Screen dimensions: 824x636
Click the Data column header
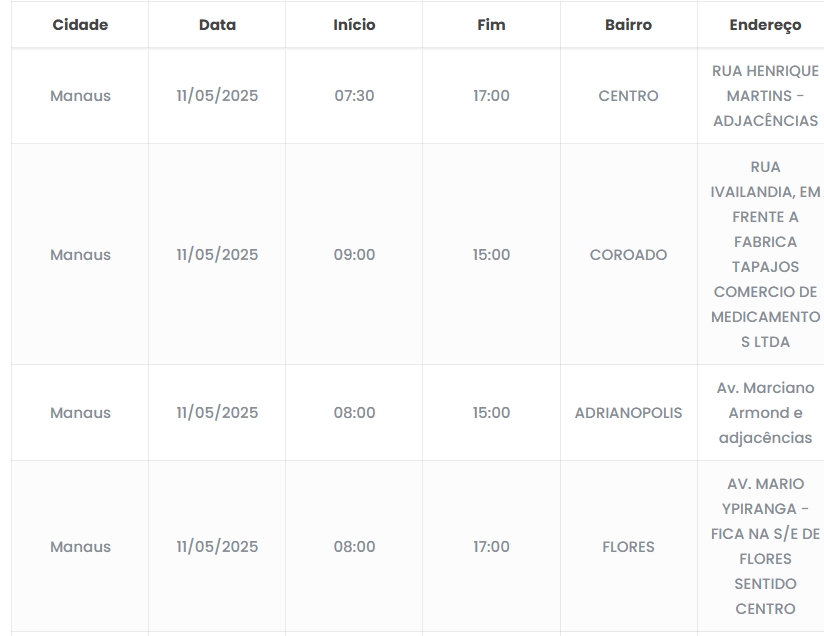click(x=217, y=25)
